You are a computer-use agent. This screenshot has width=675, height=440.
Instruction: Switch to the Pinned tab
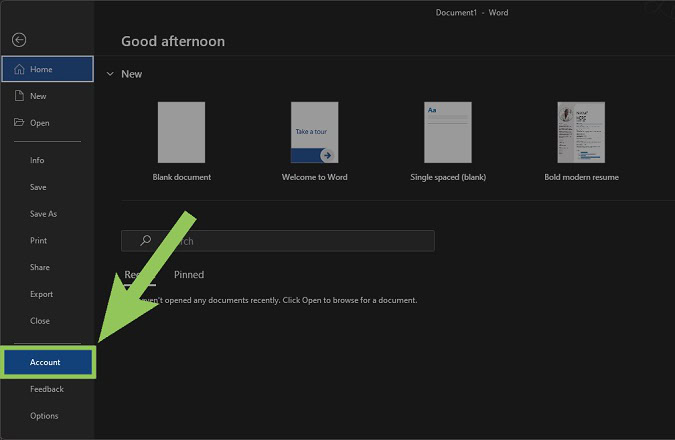[189, 275]
